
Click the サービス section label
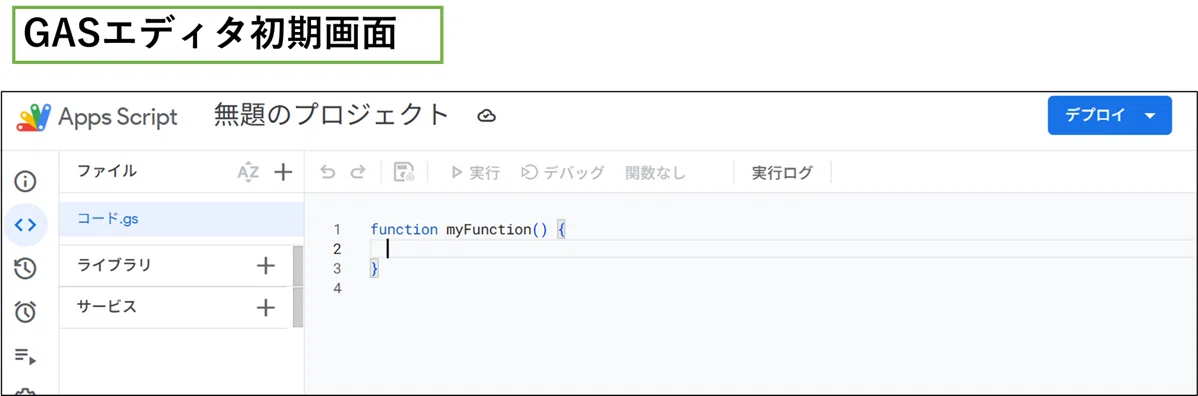[x=107, y=307]
